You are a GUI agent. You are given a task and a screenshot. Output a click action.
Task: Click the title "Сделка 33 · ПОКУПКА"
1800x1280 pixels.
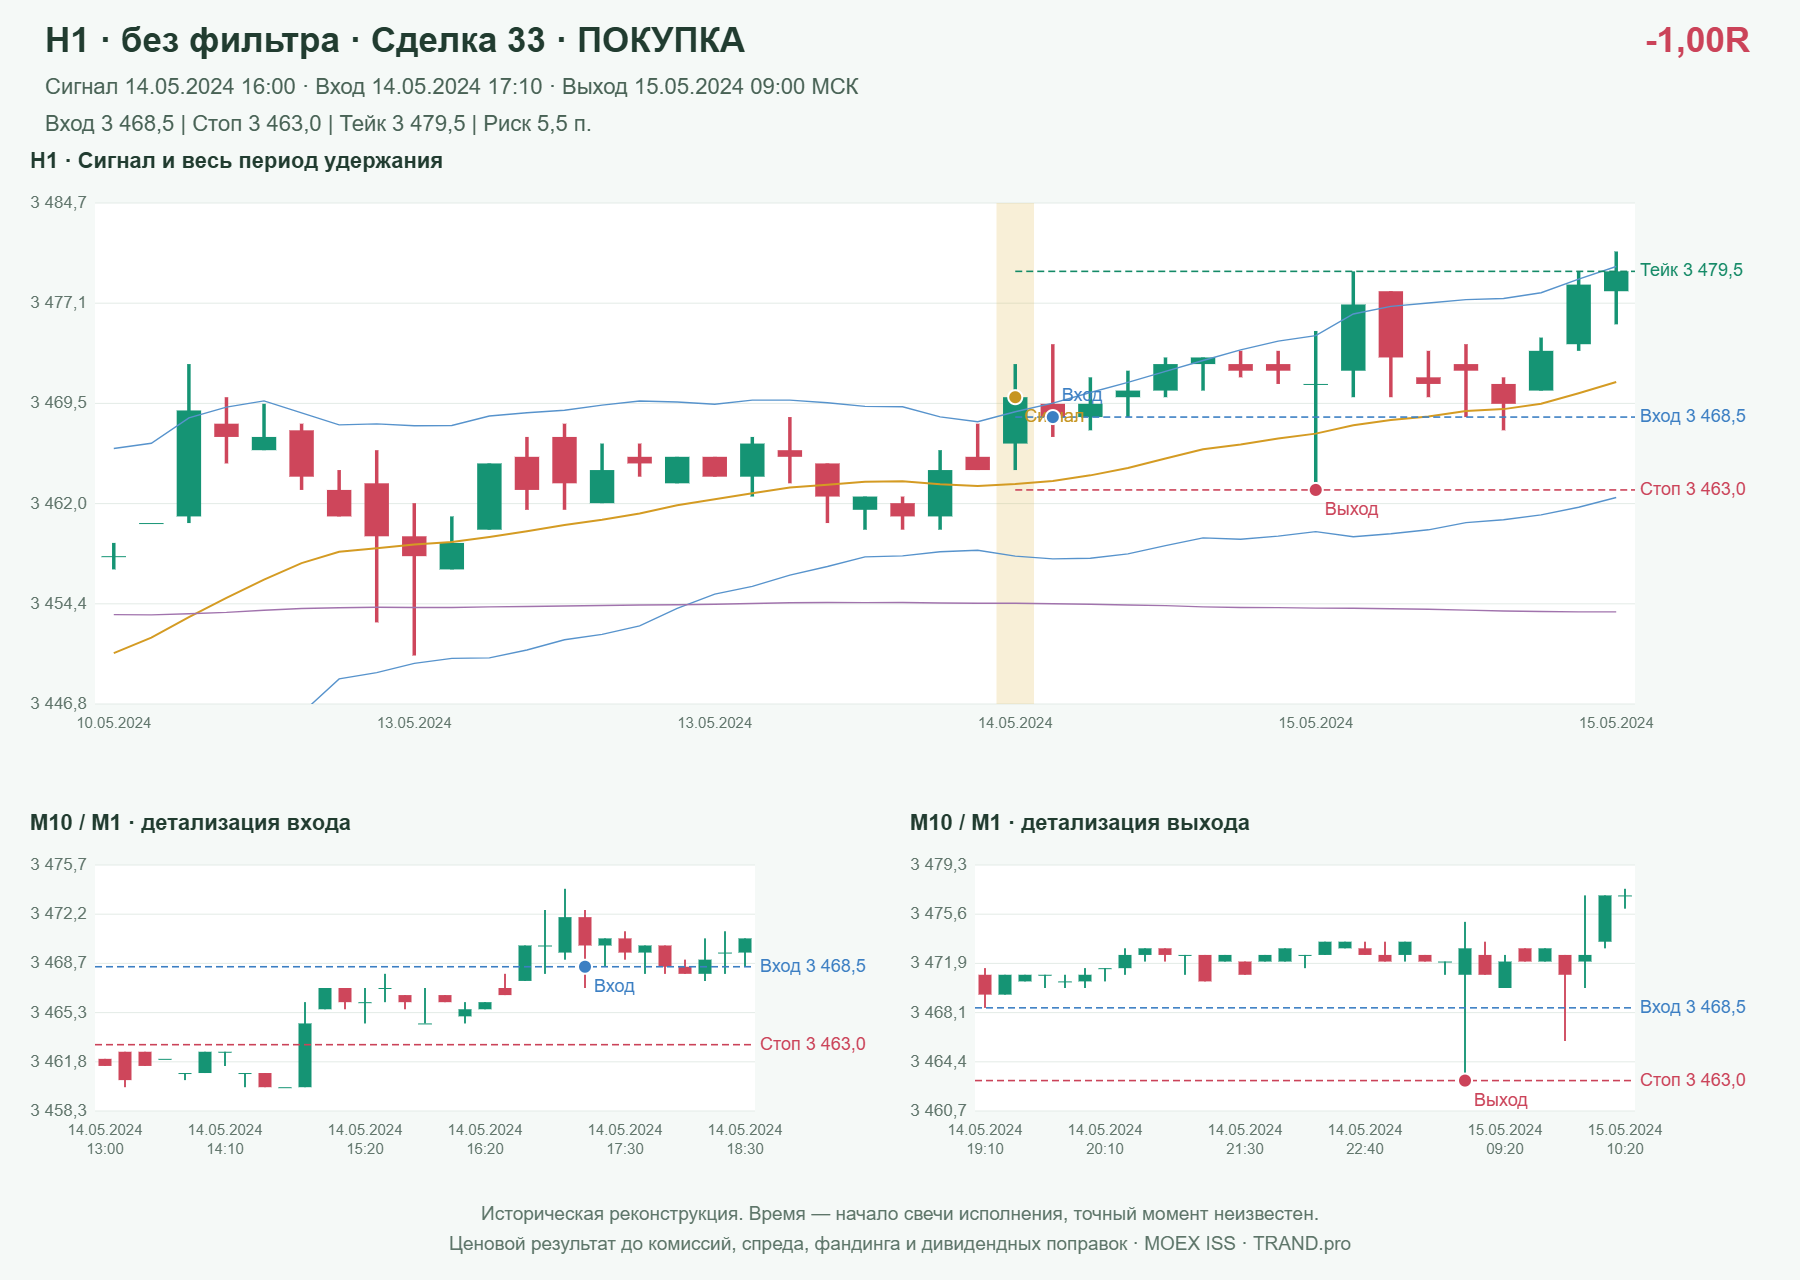click(x=558, y=40)
